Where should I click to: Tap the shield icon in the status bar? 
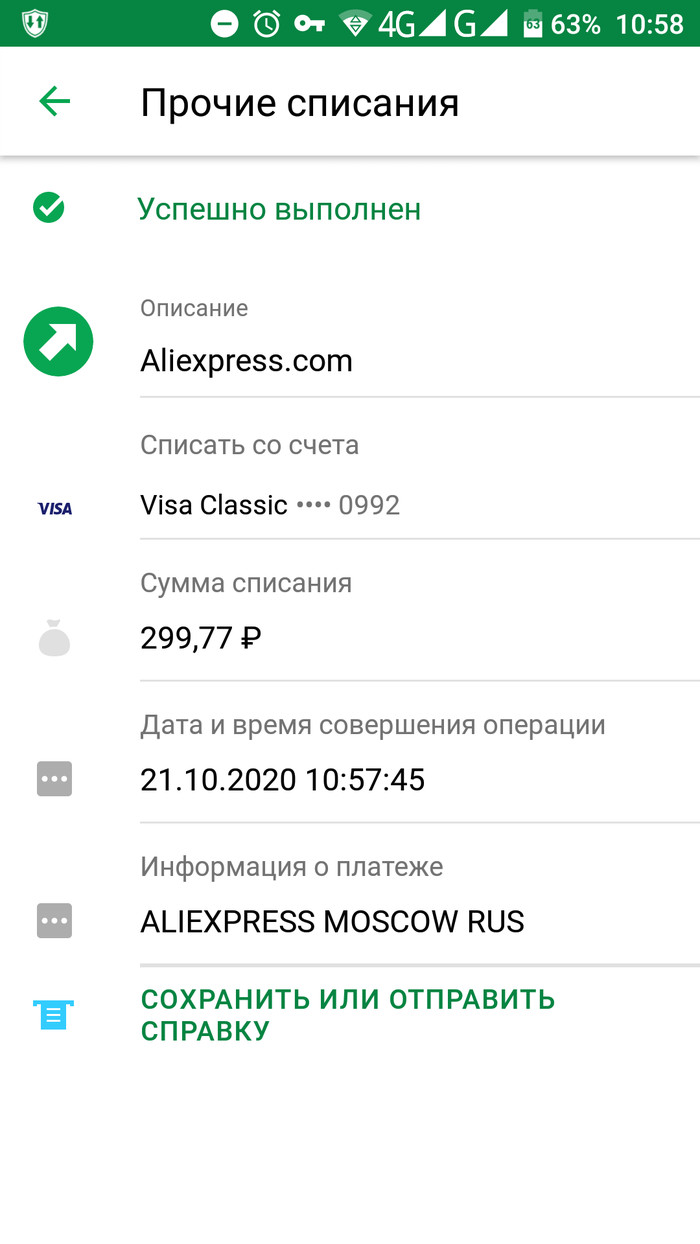(x=35, y=23)
